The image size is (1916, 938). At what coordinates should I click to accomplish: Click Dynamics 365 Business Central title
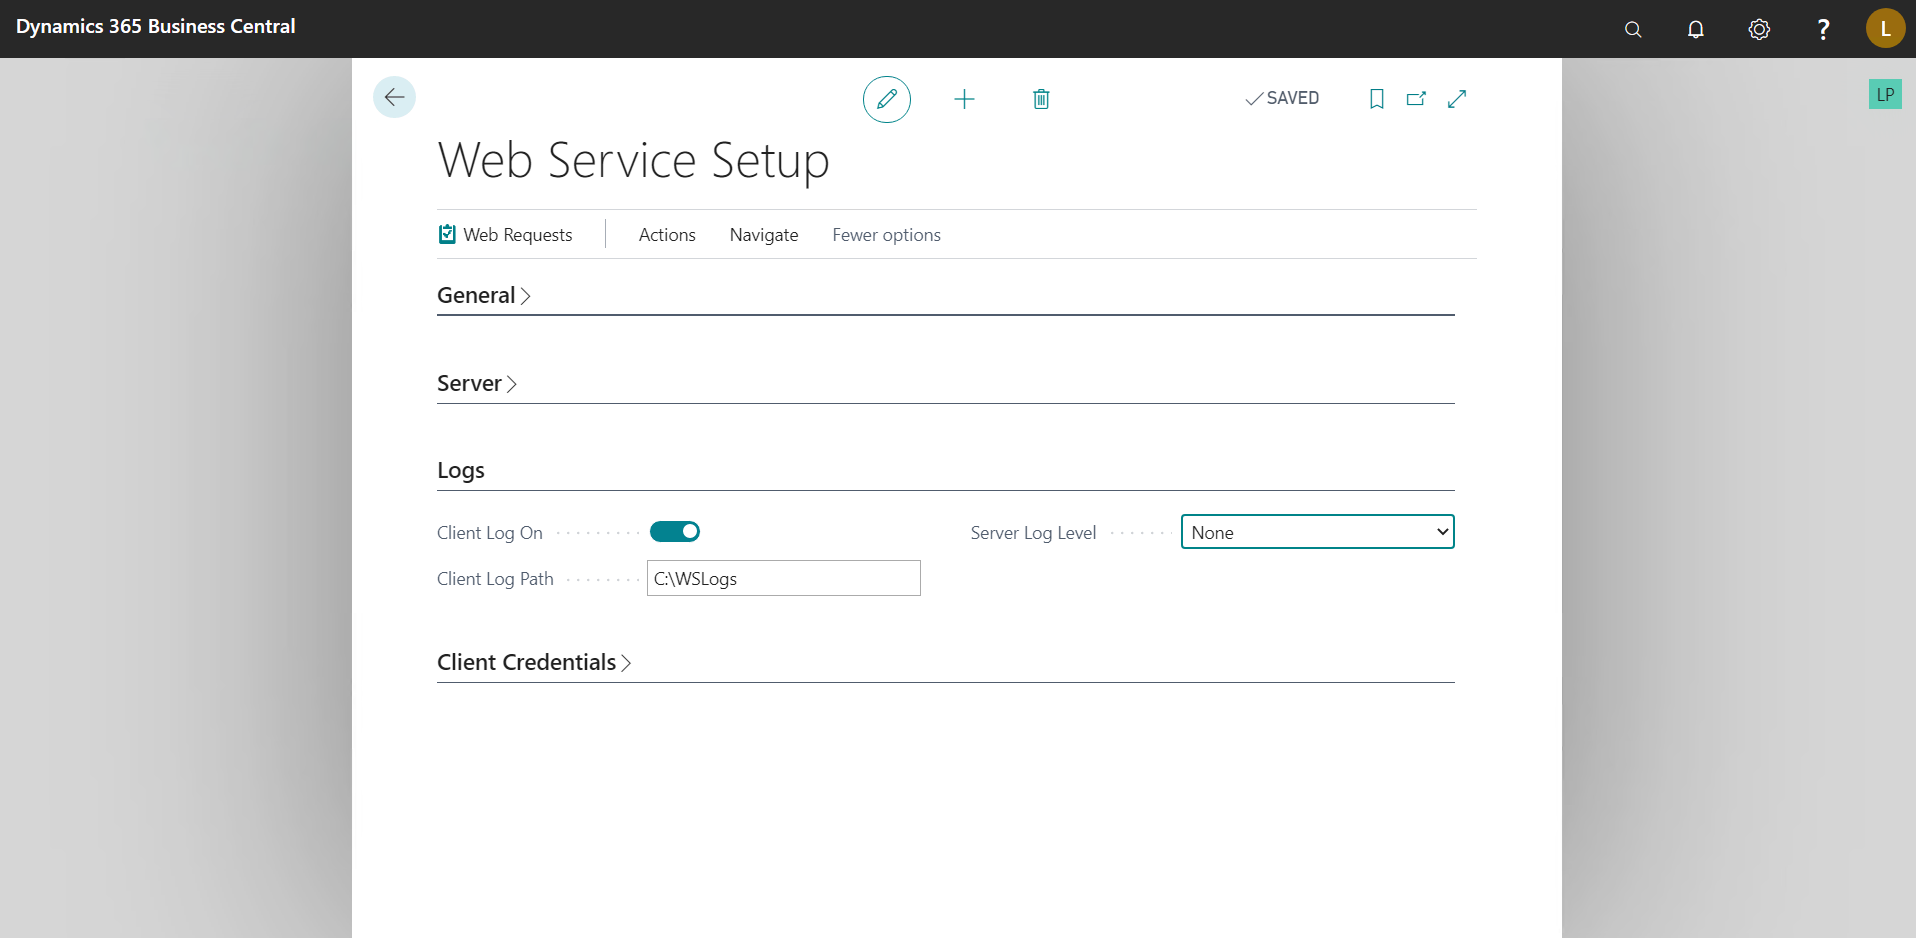pyautogui.click(x=156, y=27)
